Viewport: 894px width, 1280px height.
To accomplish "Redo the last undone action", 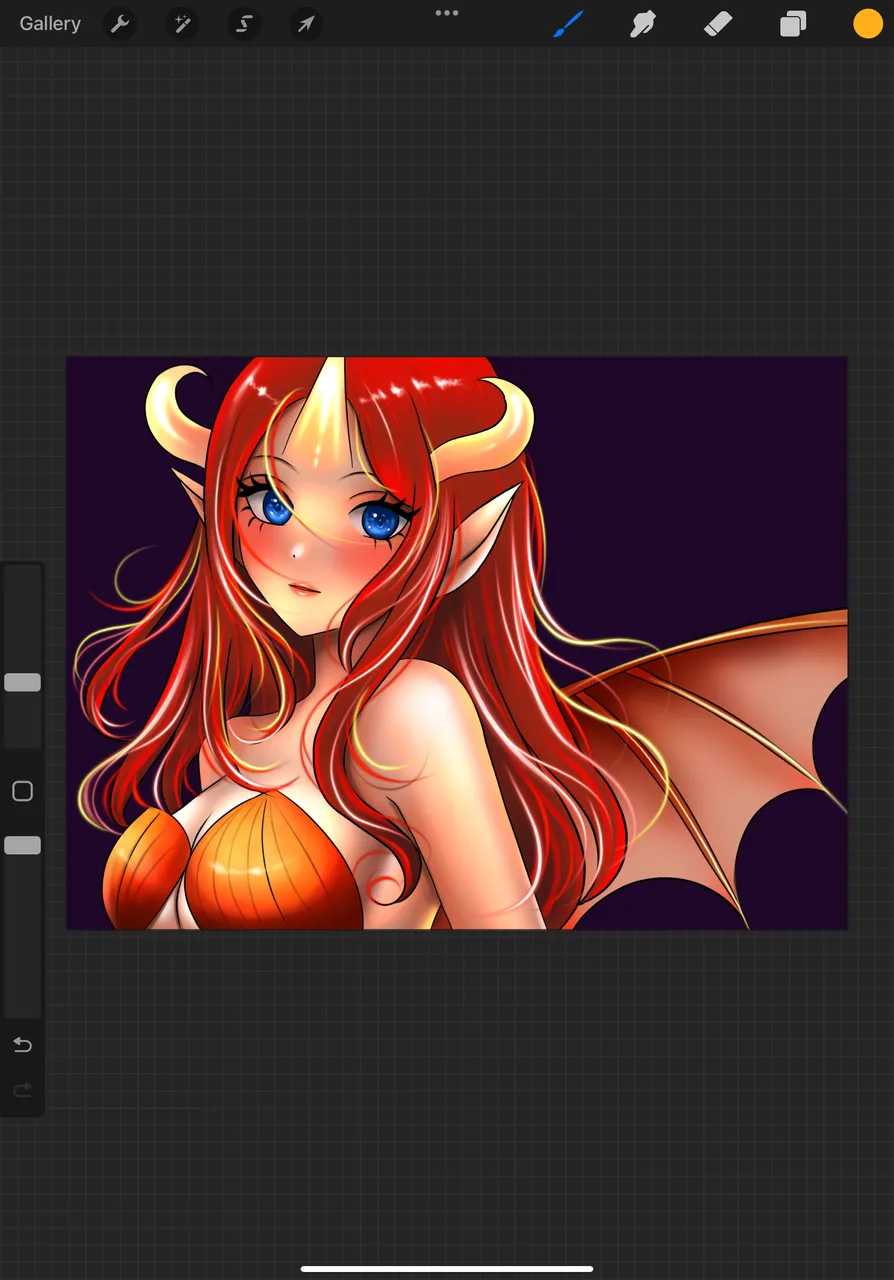I will (22, 1090).
